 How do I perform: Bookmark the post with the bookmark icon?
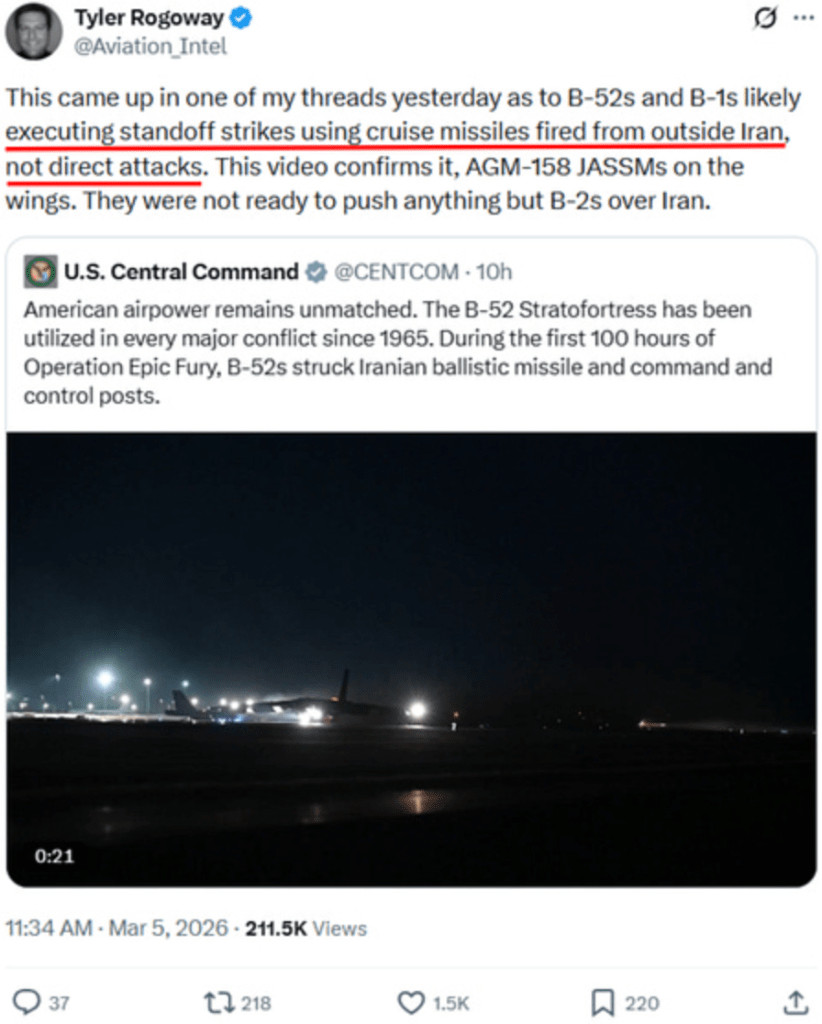point(603,1001)
